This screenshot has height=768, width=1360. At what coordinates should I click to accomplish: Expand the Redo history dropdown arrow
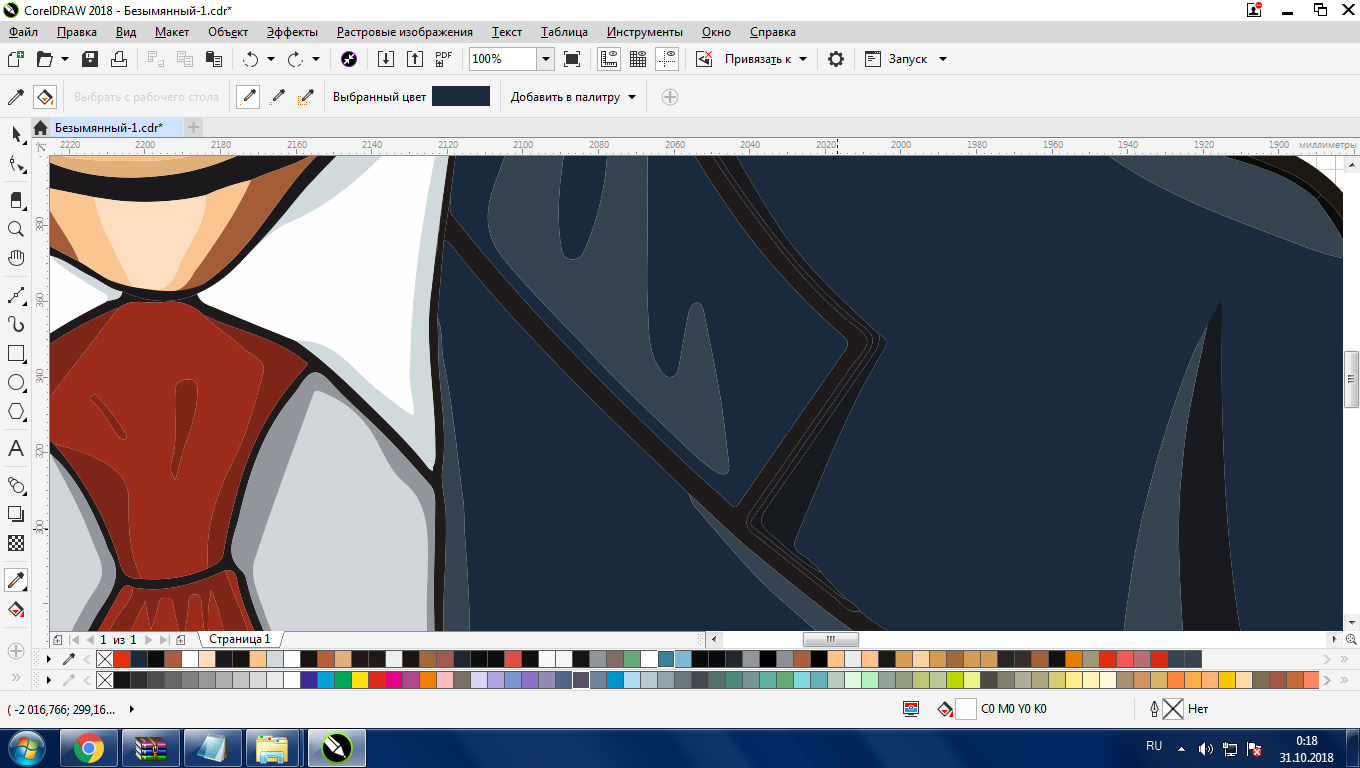tap(316, 59)
